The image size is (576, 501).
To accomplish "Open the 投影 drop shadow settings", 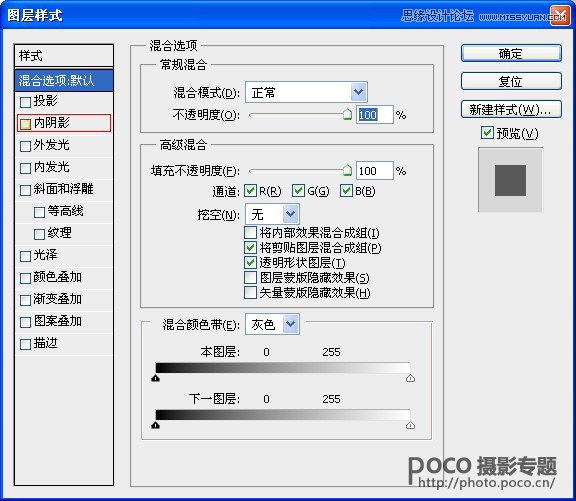I will (45, 101).
